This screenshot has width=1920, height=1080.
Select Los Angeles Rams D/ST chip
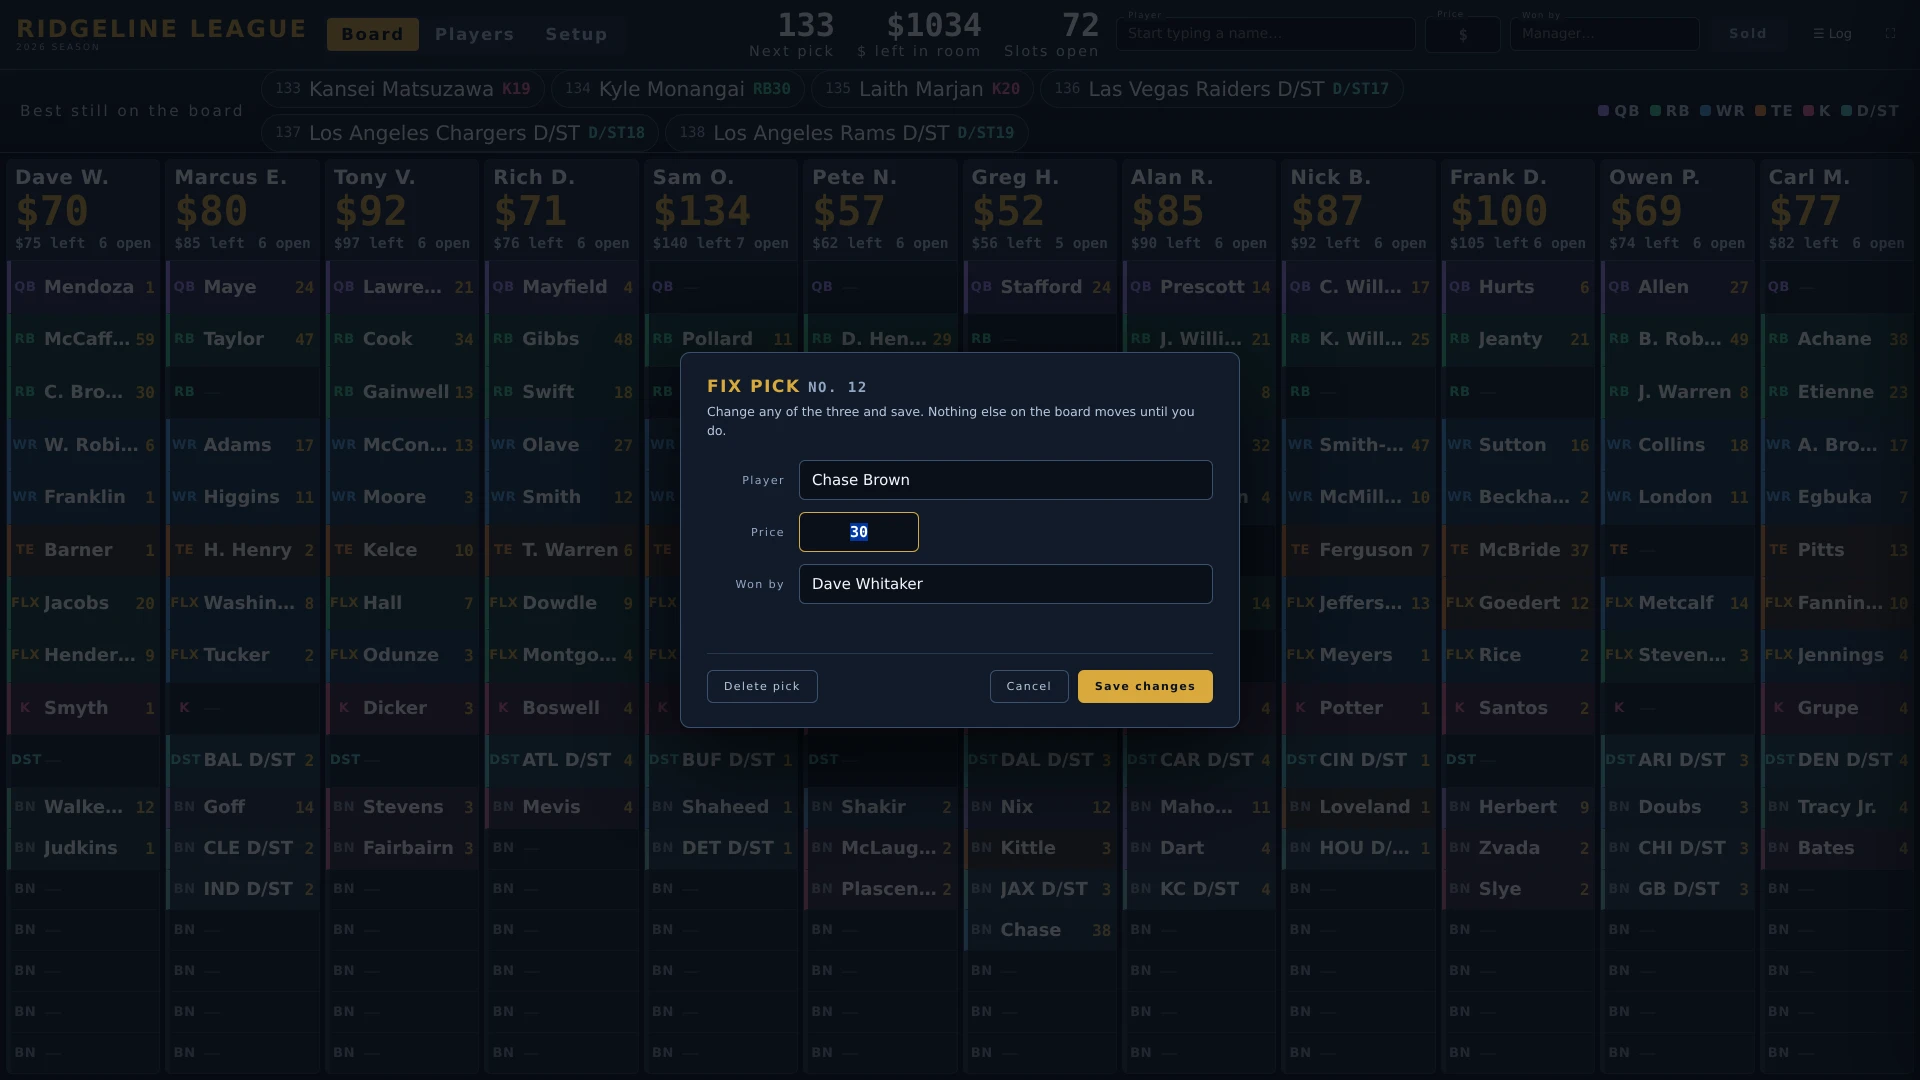pyautogui.click(x=847, y=133)
